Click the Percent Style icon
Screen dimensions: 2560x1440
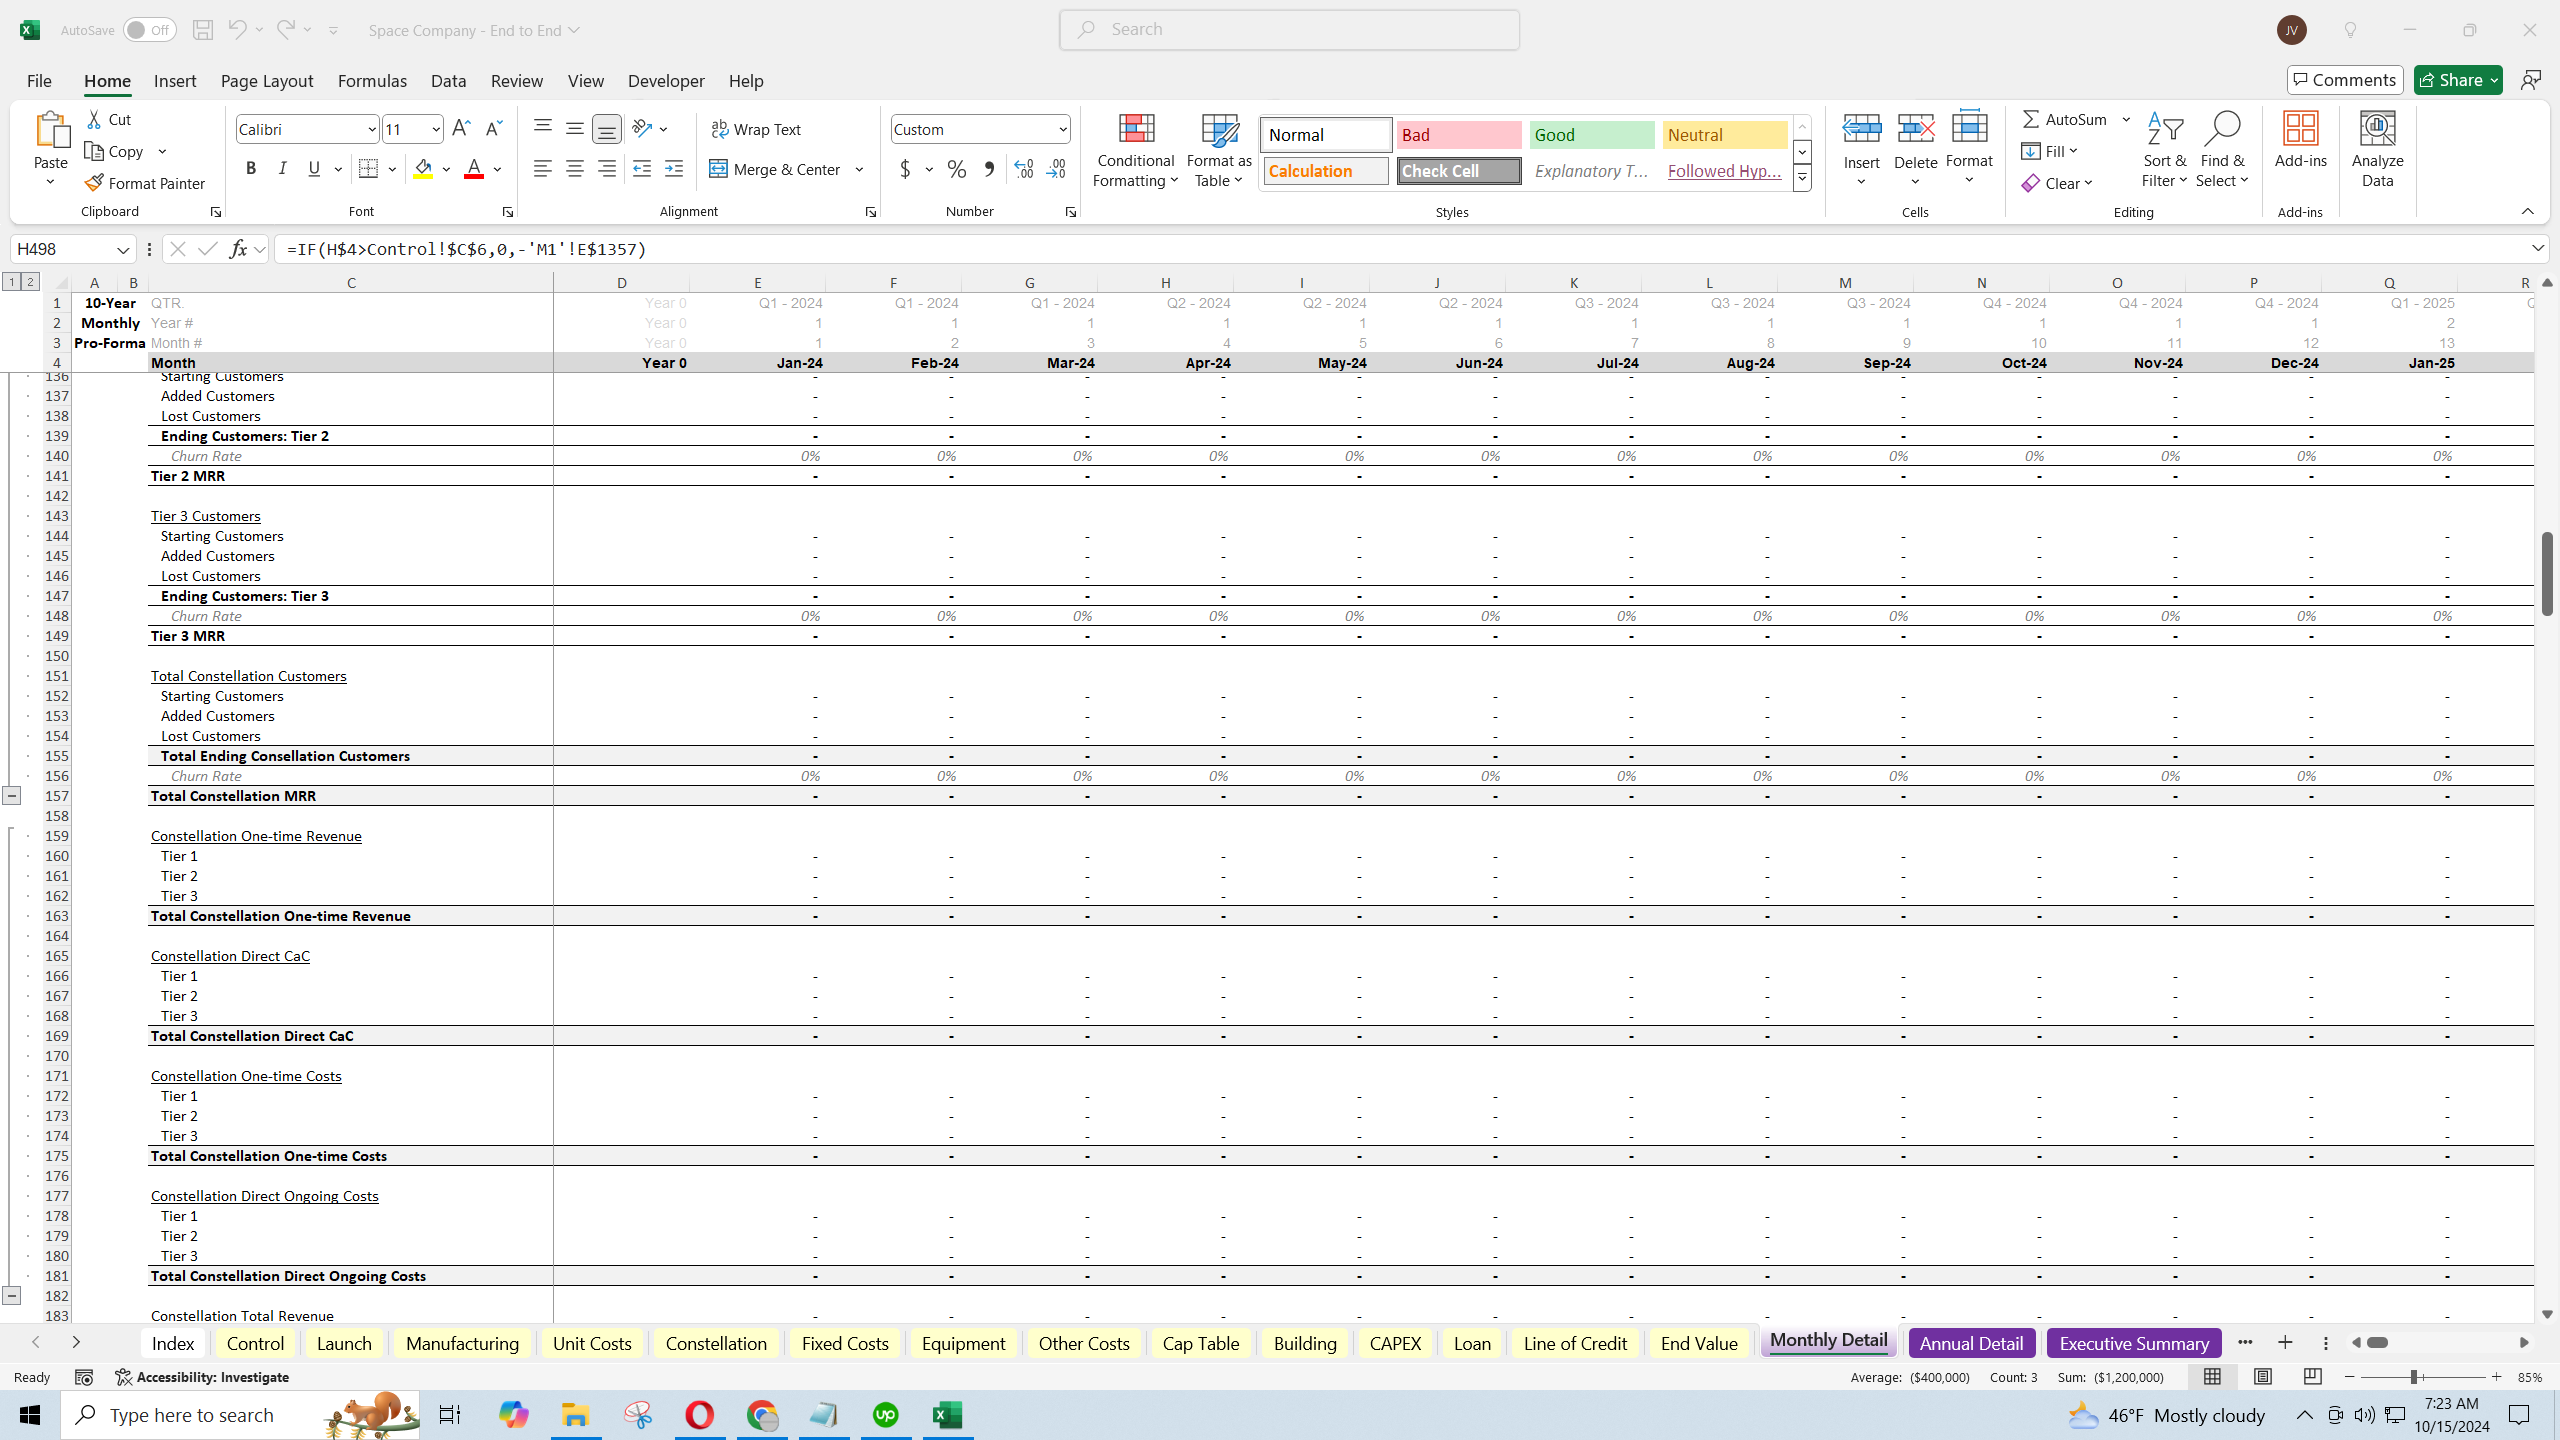point(957,169)
